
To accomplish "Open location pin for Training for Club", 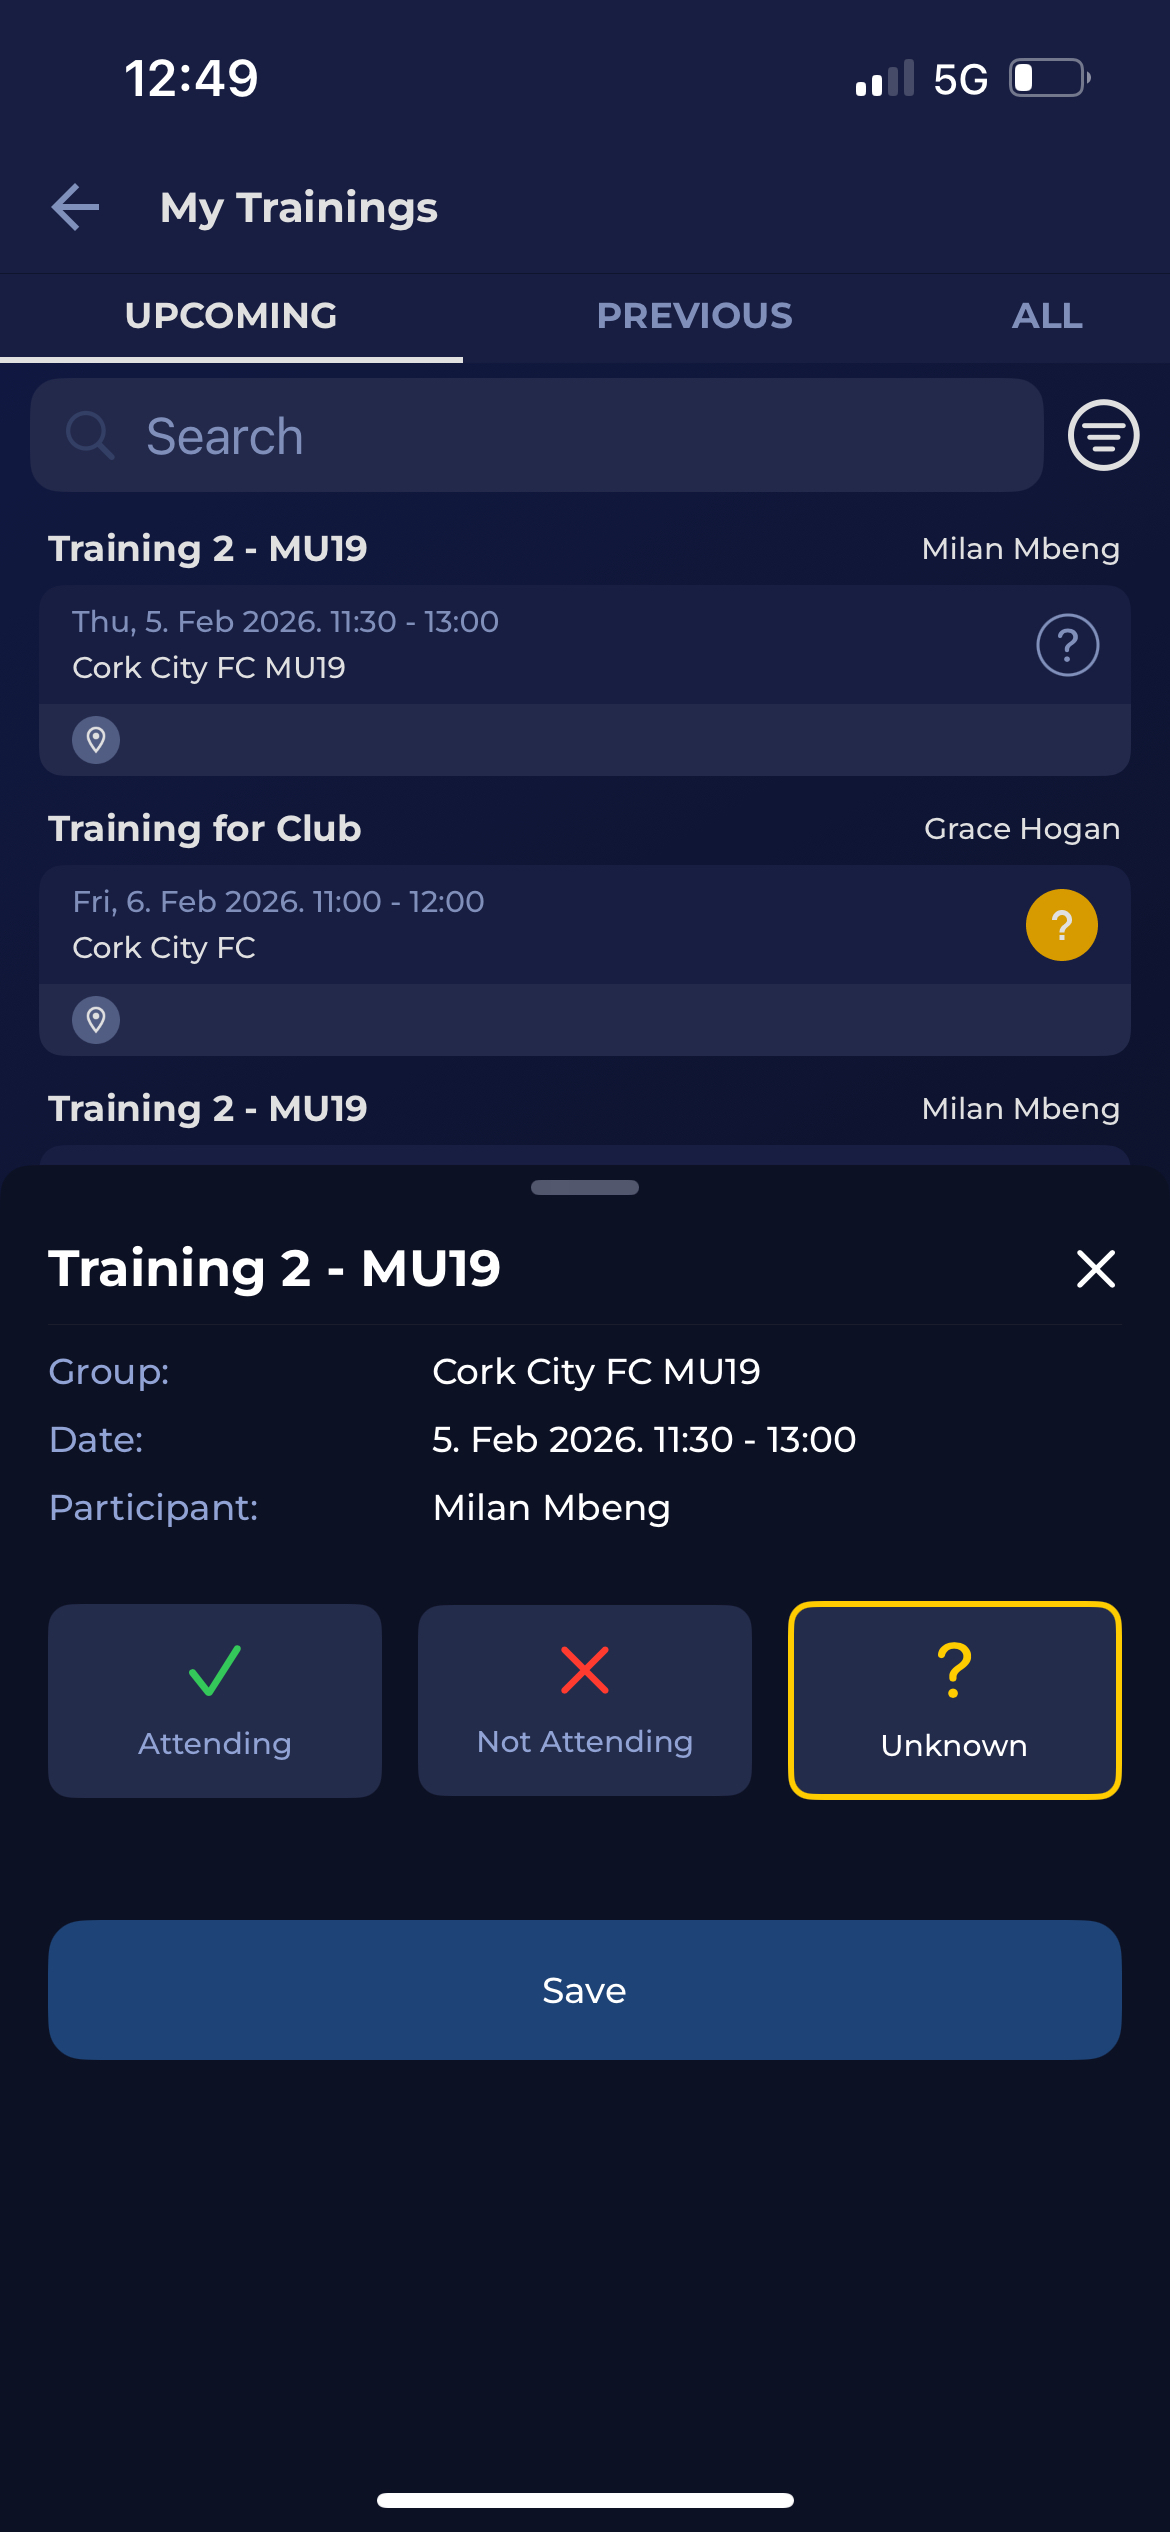I will 96,1020.
